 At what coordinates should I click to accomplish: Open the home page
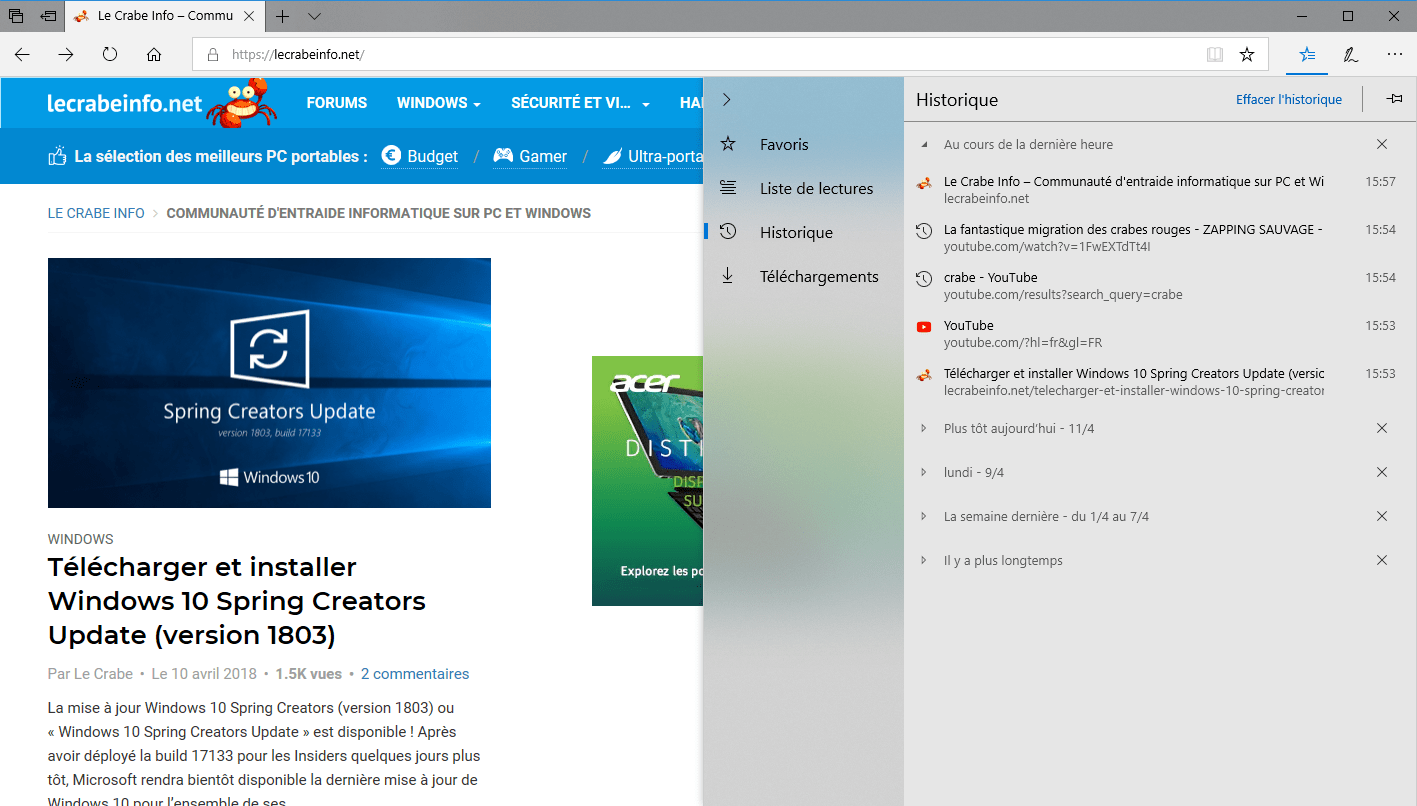click(154, 55)
